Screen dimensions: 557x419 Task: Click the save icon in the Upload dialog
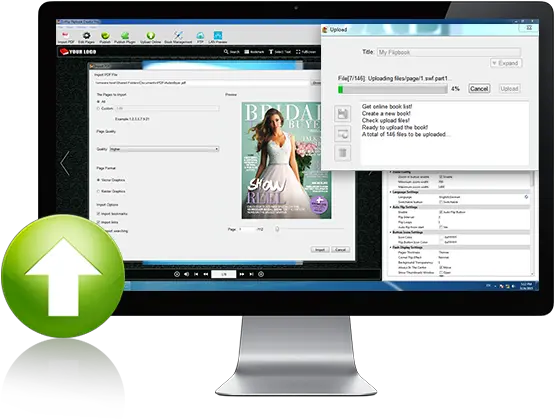coord(342,114)
